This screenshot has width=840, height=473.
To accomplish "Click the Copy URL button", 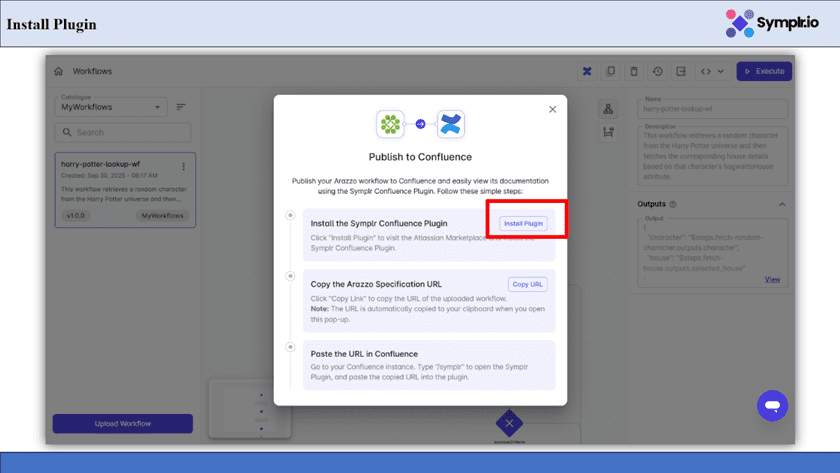I will pyautogui.click(x=527, y=284).
